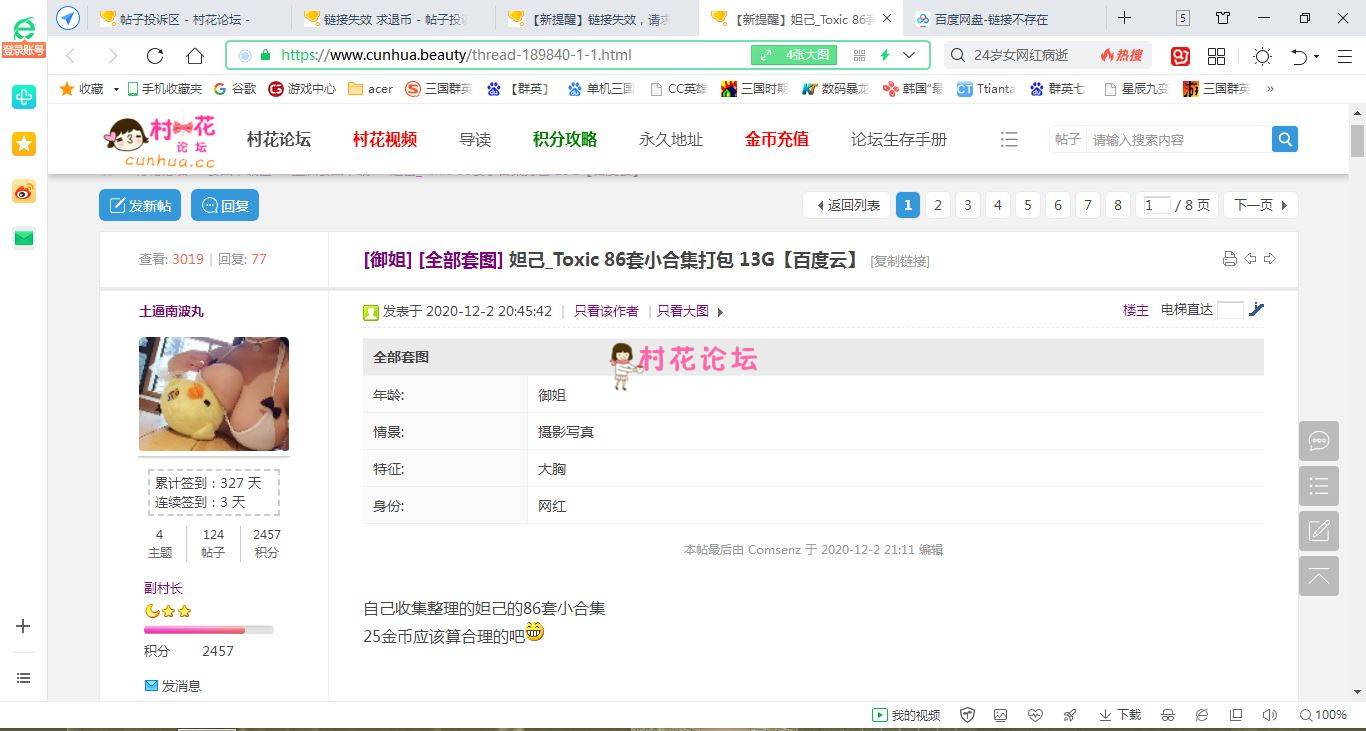Click the 热搜 hot search label
Viewport: 1366px width, 731px height.
pos(1121,56)
